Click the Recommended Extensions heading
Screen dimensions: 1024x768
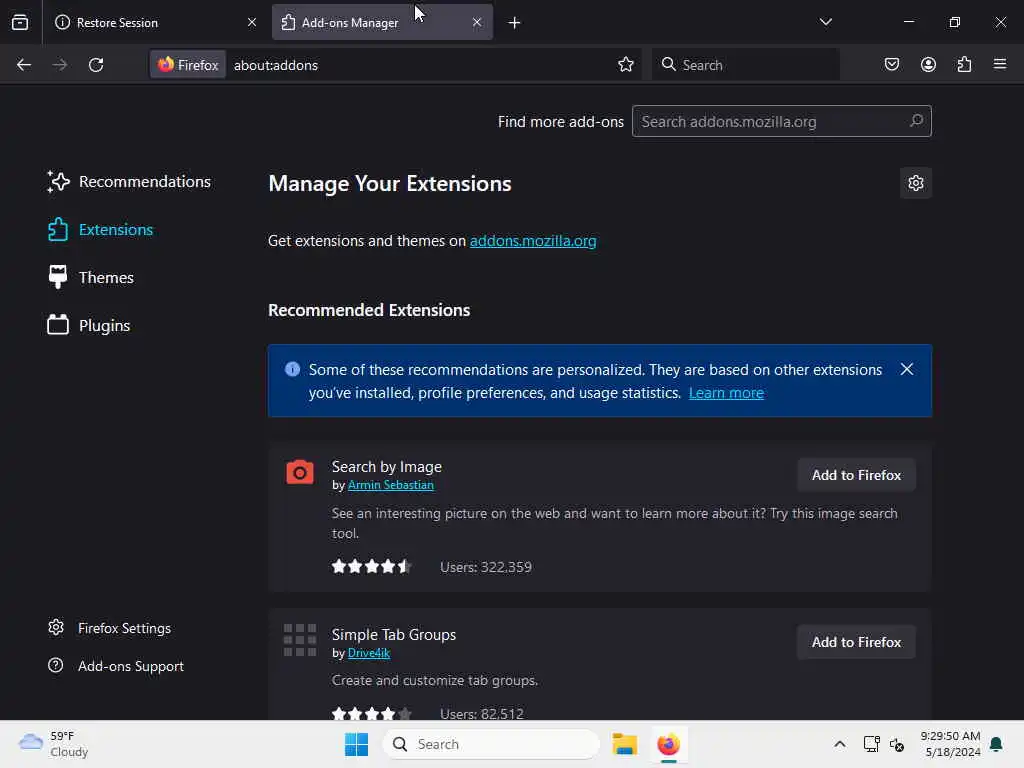[369, 310]
